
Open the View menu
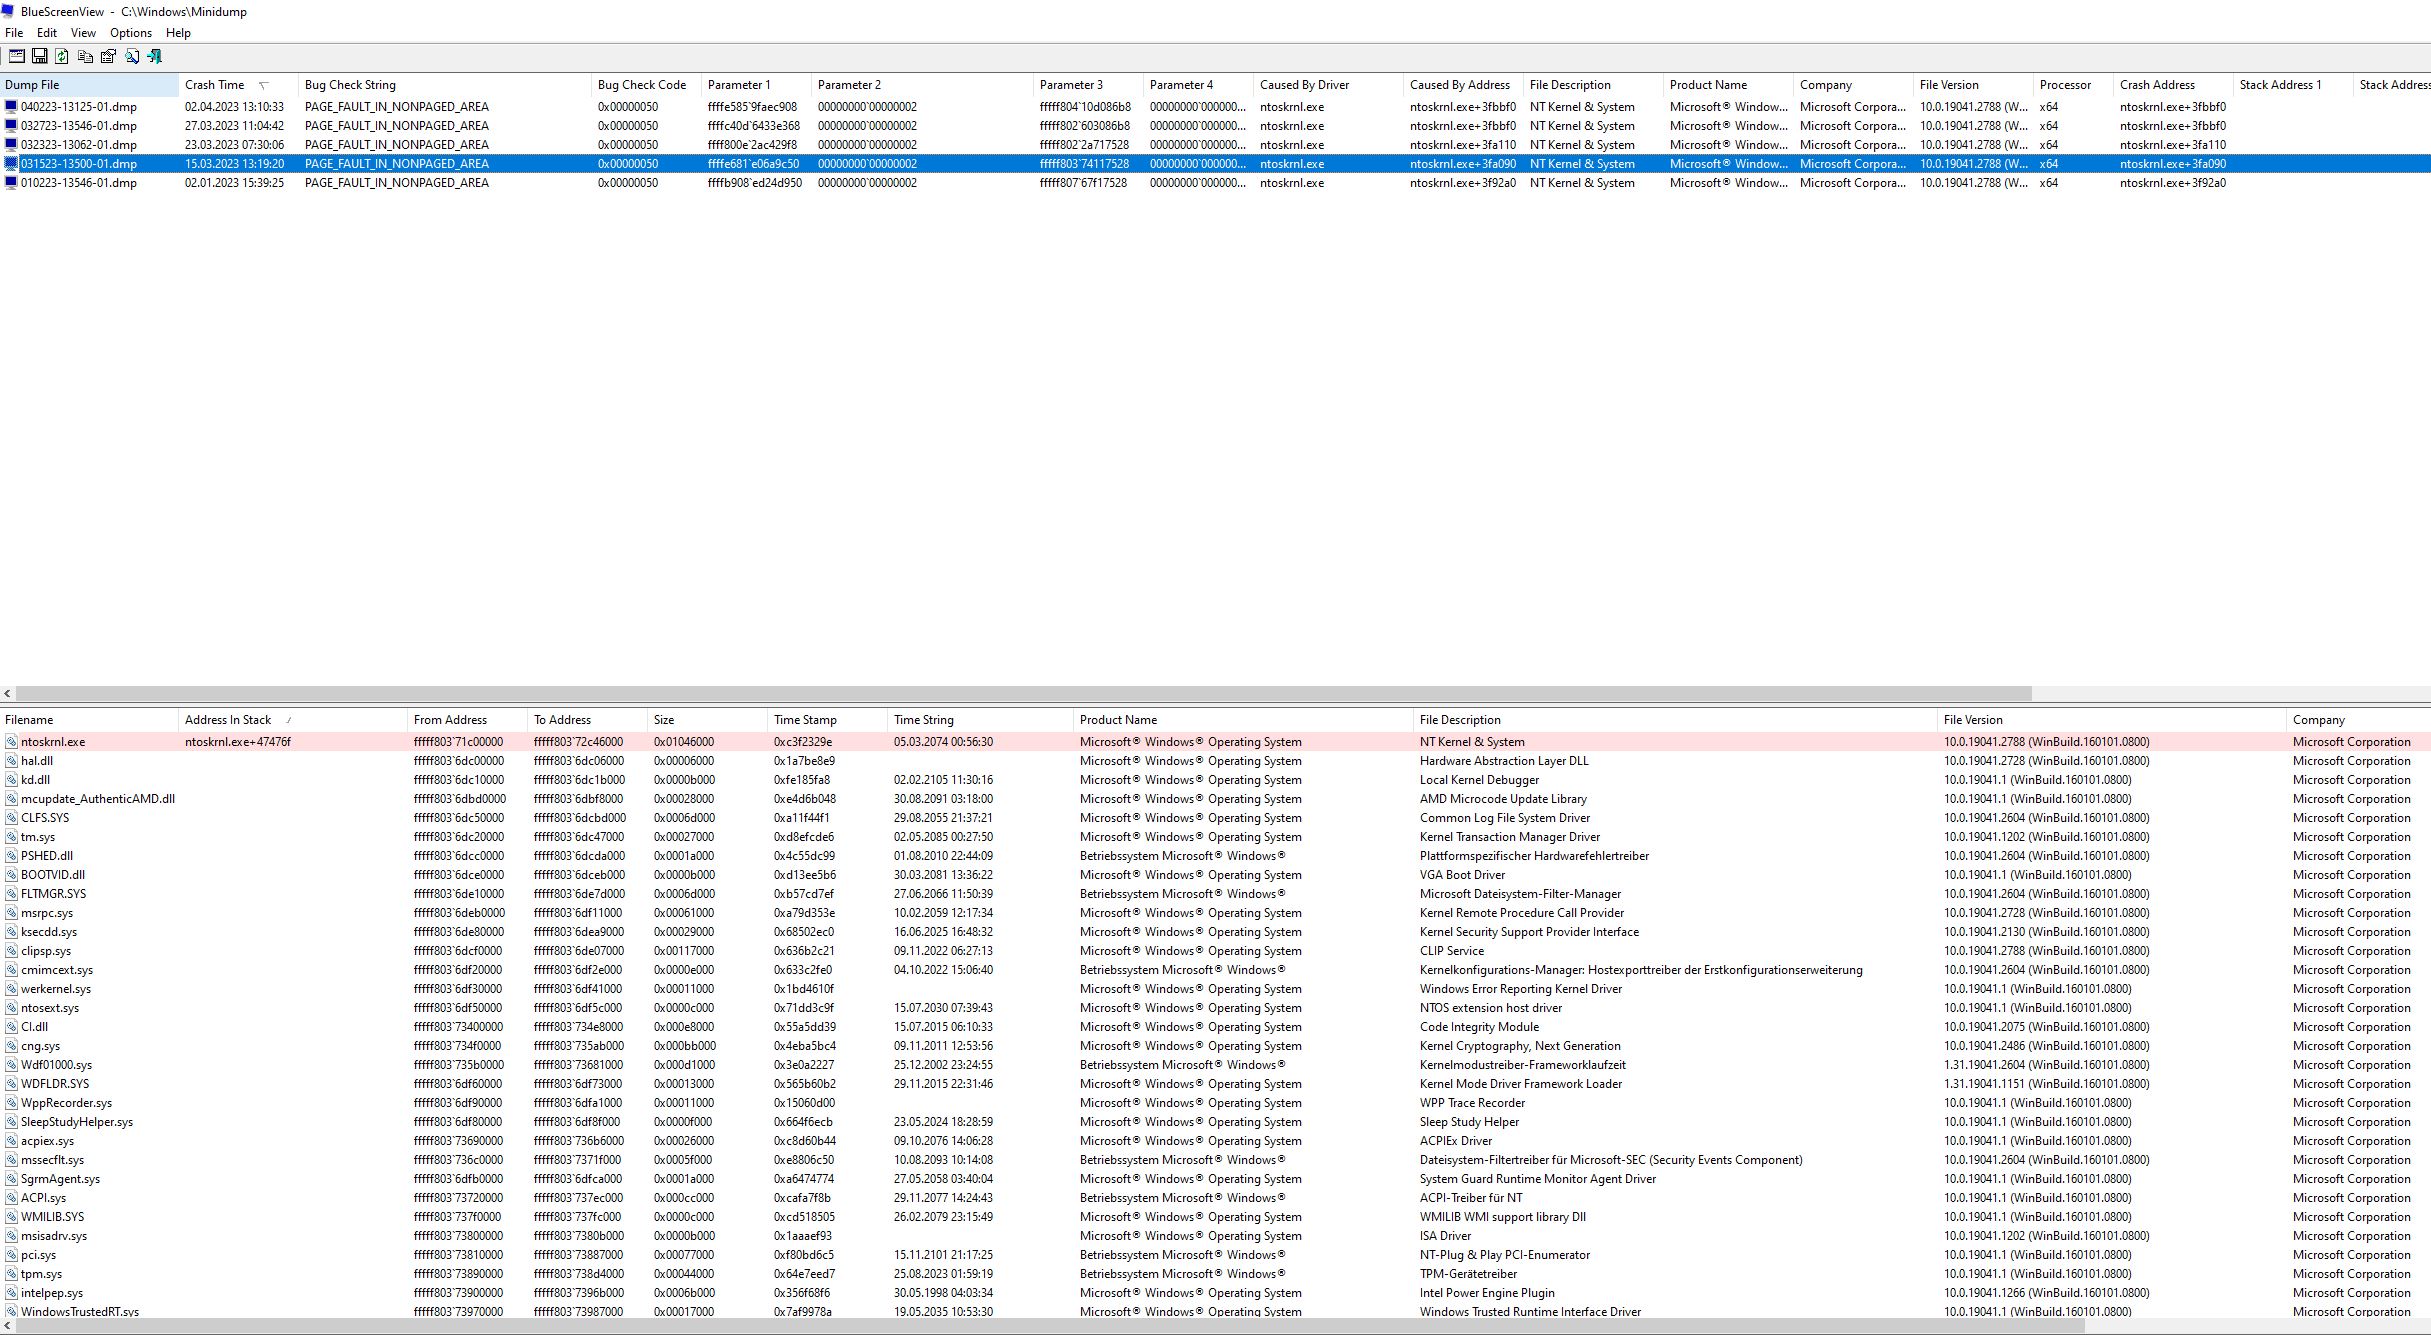(83, 33)
